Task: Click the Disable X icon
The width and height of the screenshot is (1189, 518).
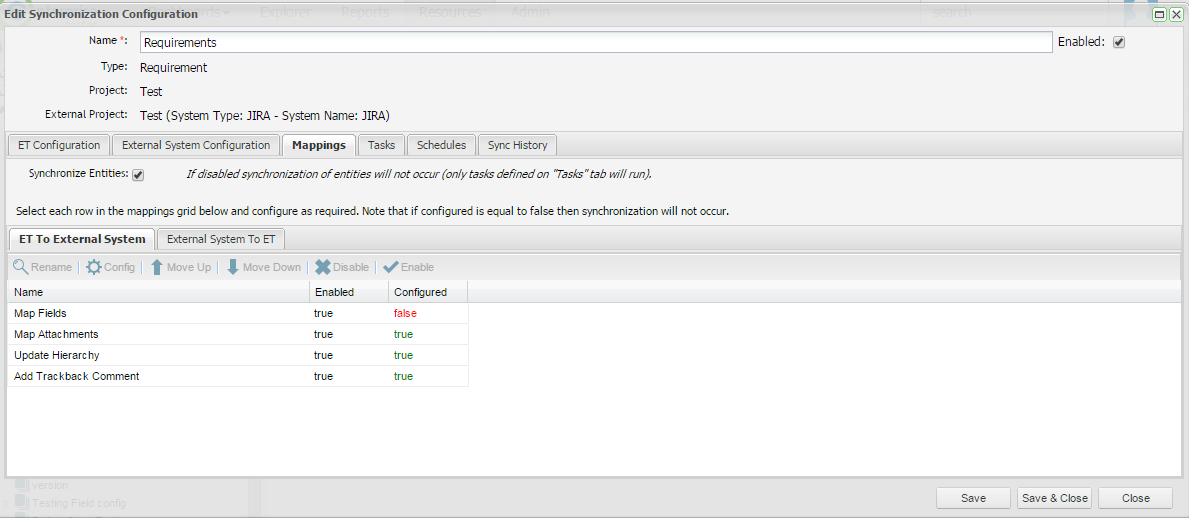Action: 323,267
